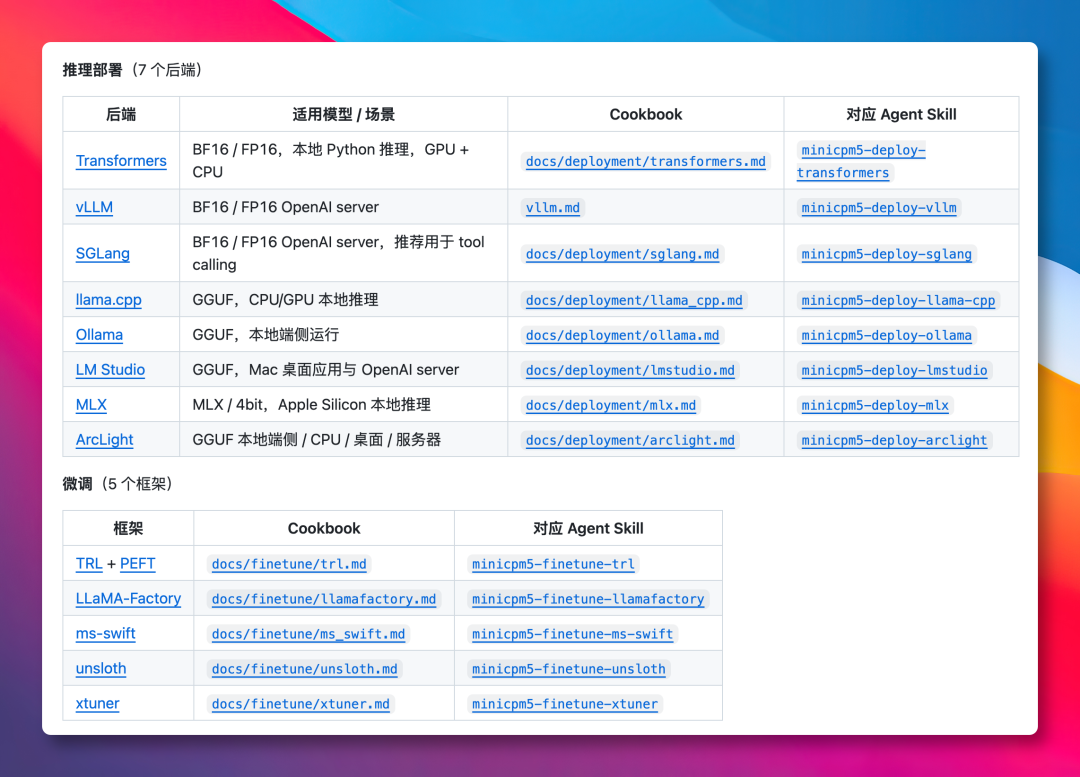Open docs/deployment/sglang.md cookbook
Viewport: 1080px width, 777px height.
tap(622, 254)
